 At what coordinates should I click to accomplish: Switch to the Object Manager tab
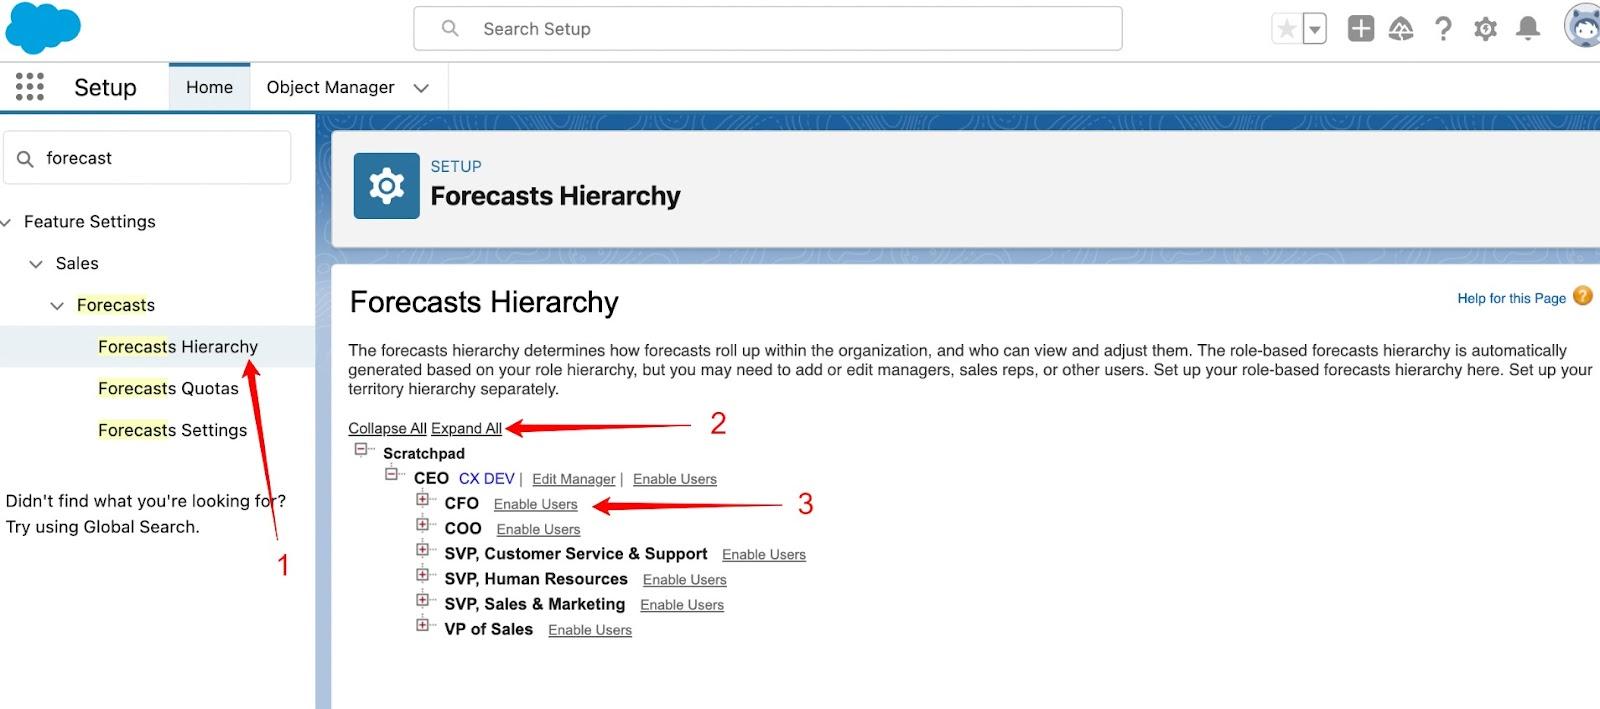pos(330,87)
